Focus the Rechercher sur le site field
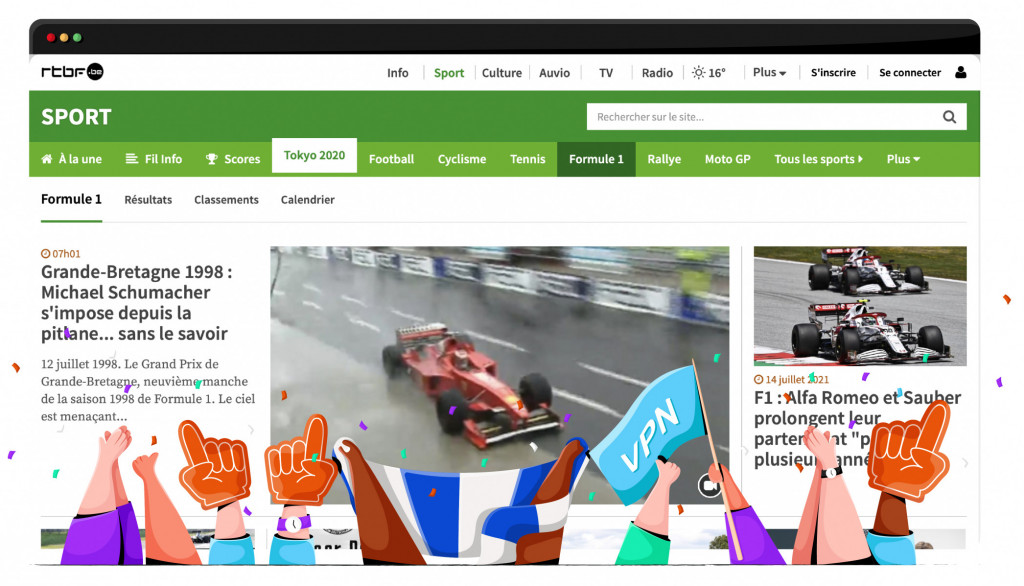 point(776,117)
